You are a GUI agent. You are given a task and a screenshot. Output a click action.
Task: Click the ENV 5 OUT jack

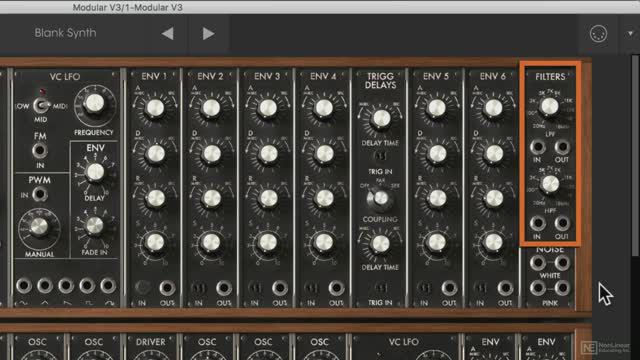tap(449, 288)
